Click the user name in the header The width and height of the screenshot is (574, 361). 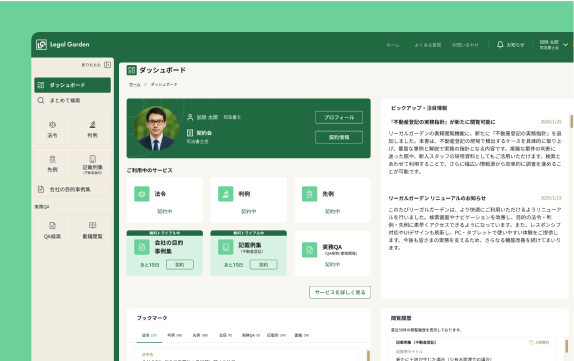point(549,42)
